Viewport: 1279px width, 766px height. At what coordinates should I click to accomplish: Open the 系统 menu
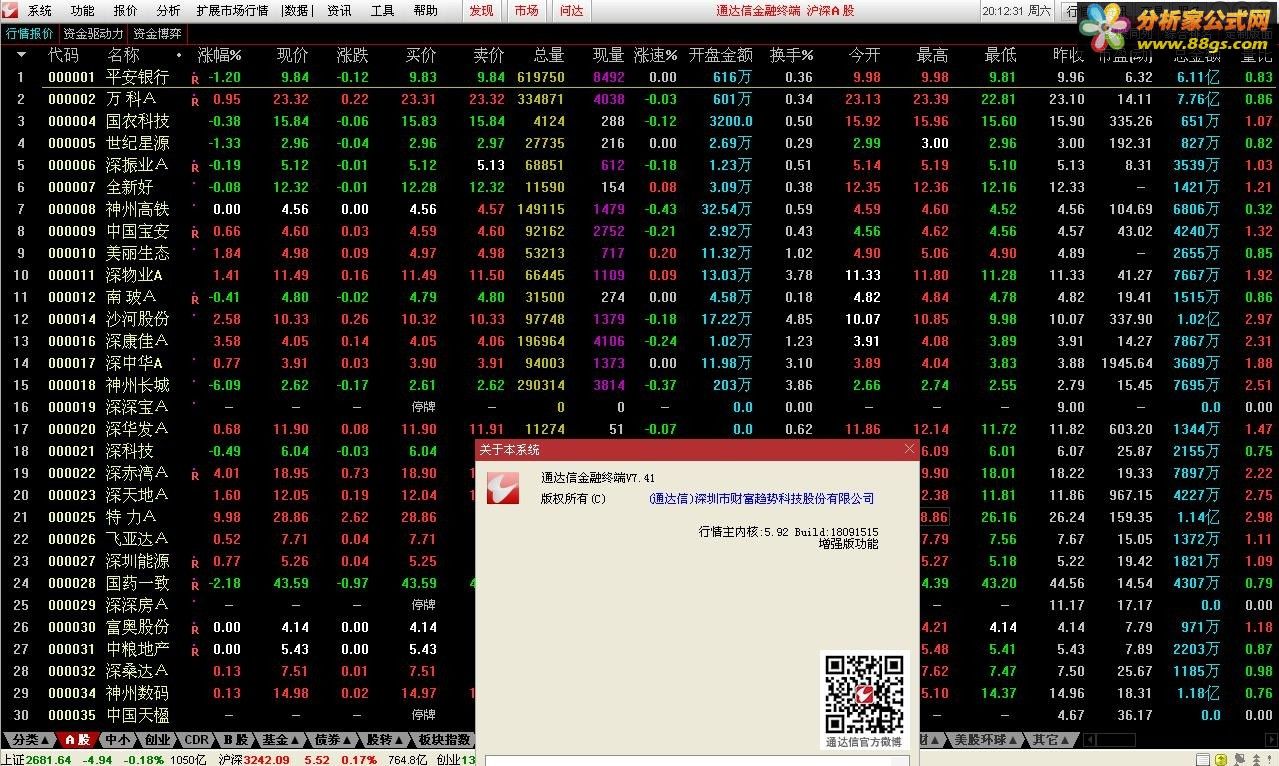pos(40,11)
